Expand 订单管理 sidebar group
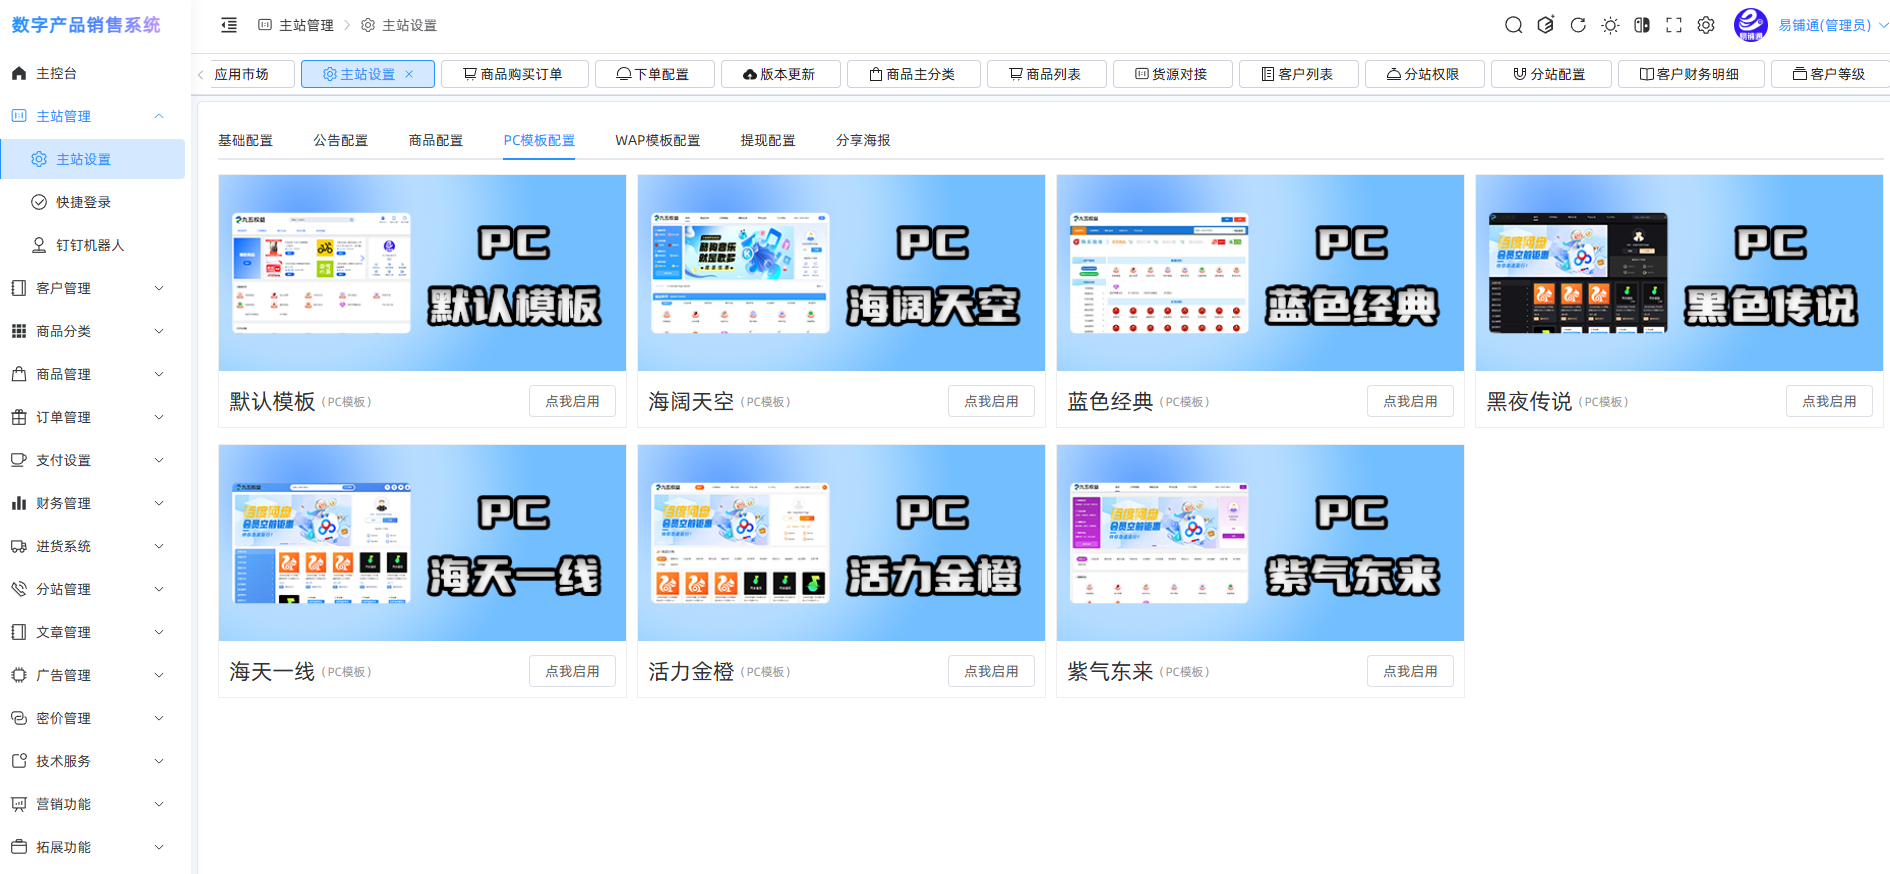Image resolution: width=1890 pixels, height=874 pixels. [92, 417]
